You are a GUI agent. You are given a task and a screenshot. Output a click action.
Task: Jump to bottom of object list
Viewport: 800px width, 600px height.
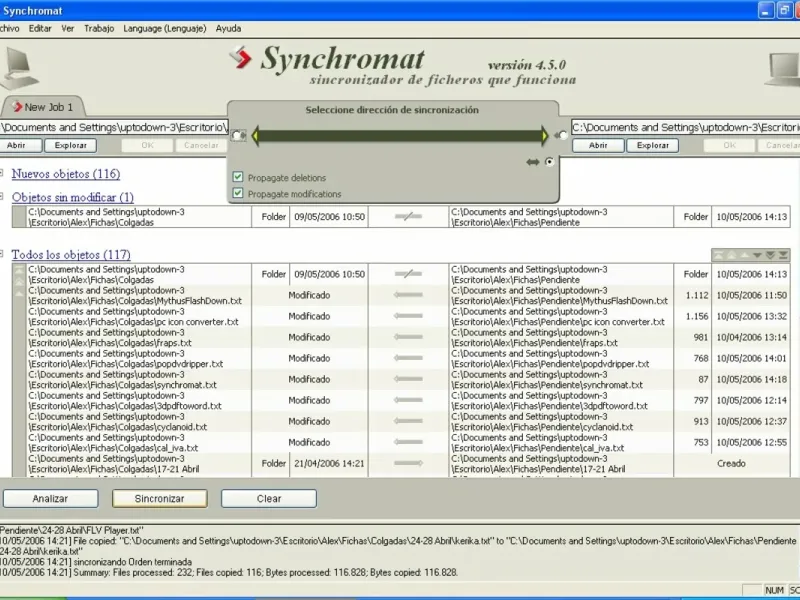783,255
